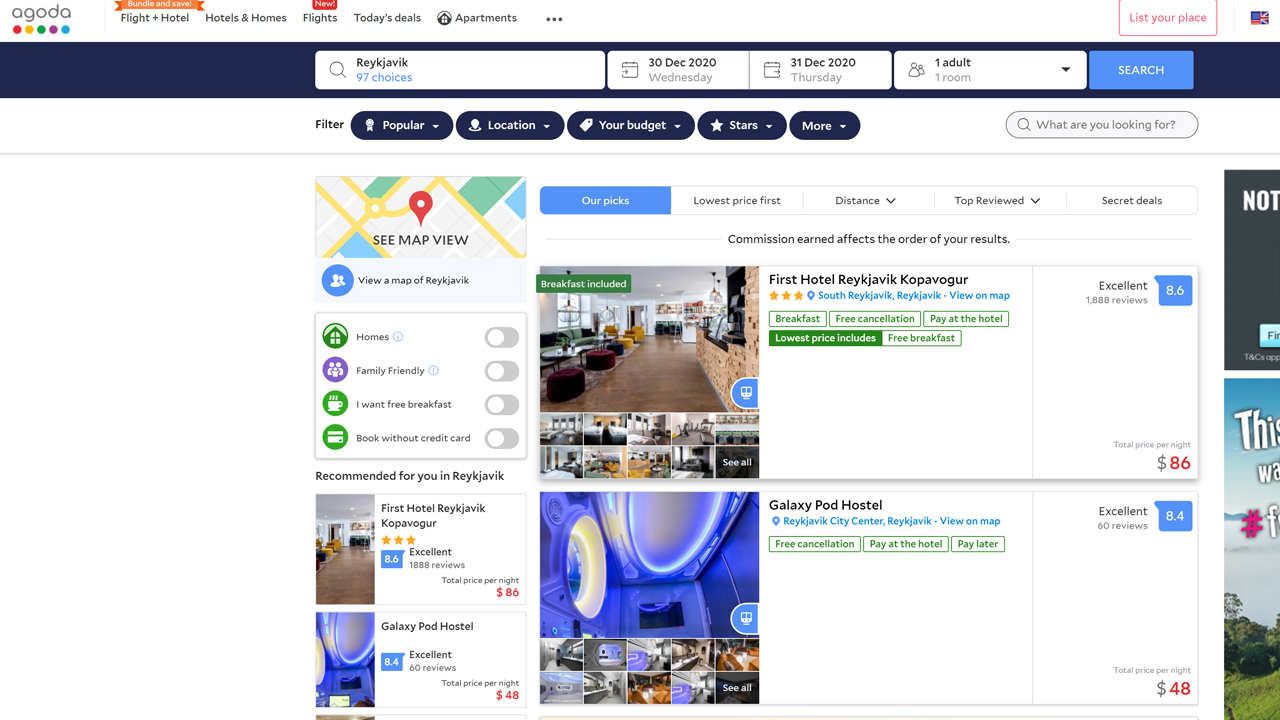Click the check-out calendar icon
This screenshot has width=1280, height=720.
tap(772, 70)
